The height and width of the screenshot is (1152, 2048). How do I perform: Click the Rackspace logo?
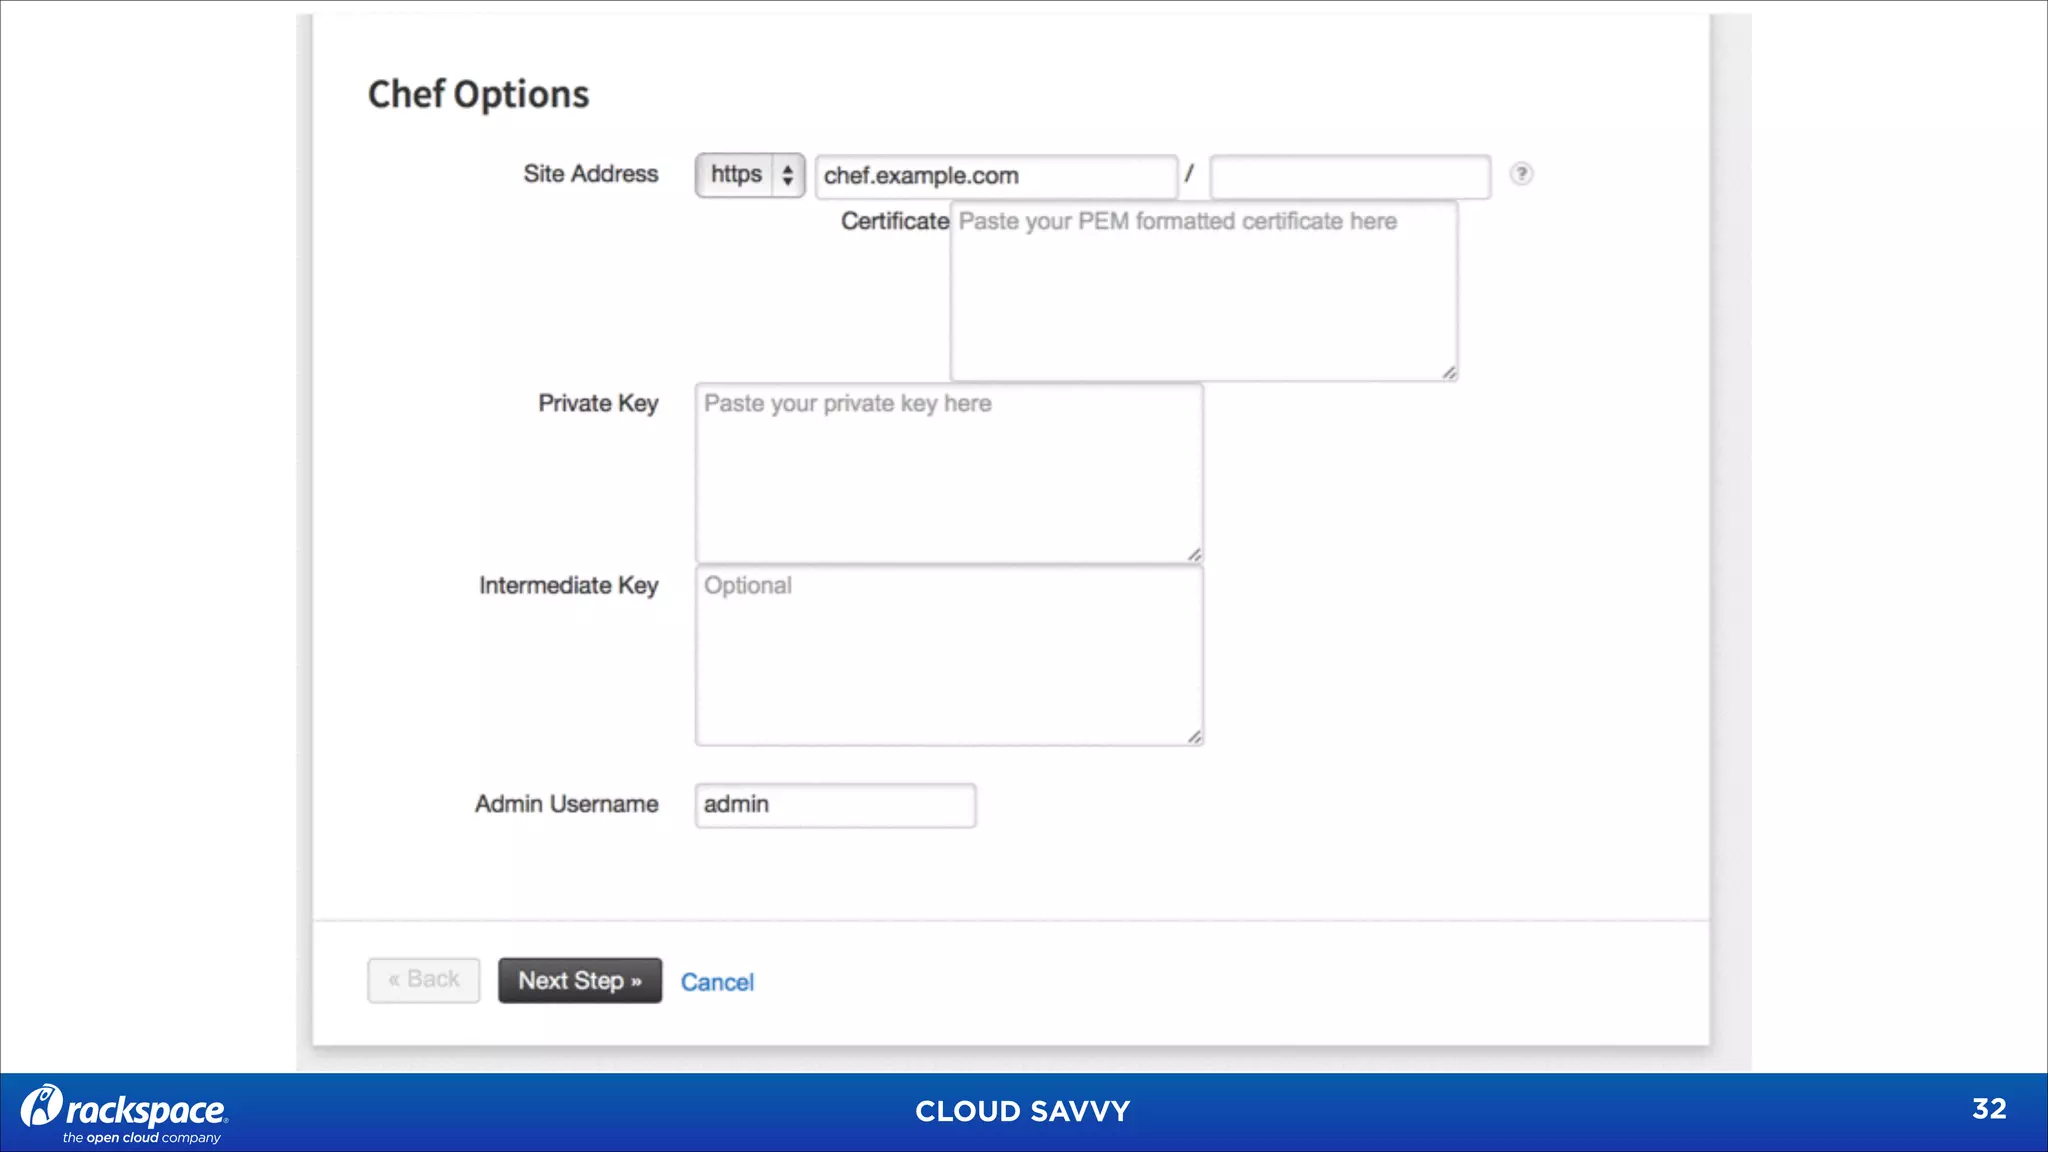tap(125, 1113)
